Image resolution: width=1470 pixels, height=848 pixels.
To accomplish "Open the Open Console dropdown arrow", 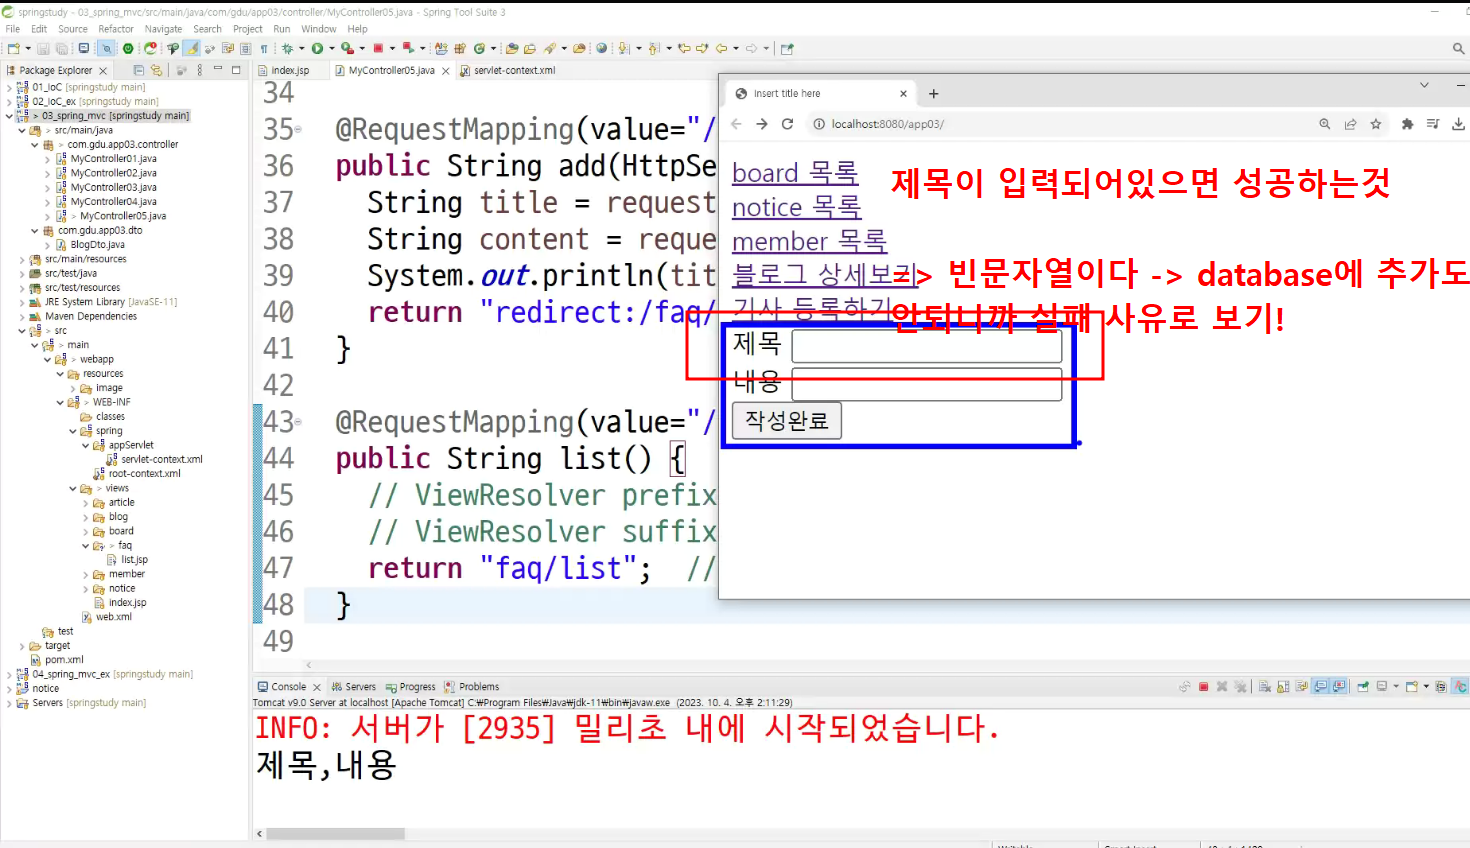I will (1426, 687).
